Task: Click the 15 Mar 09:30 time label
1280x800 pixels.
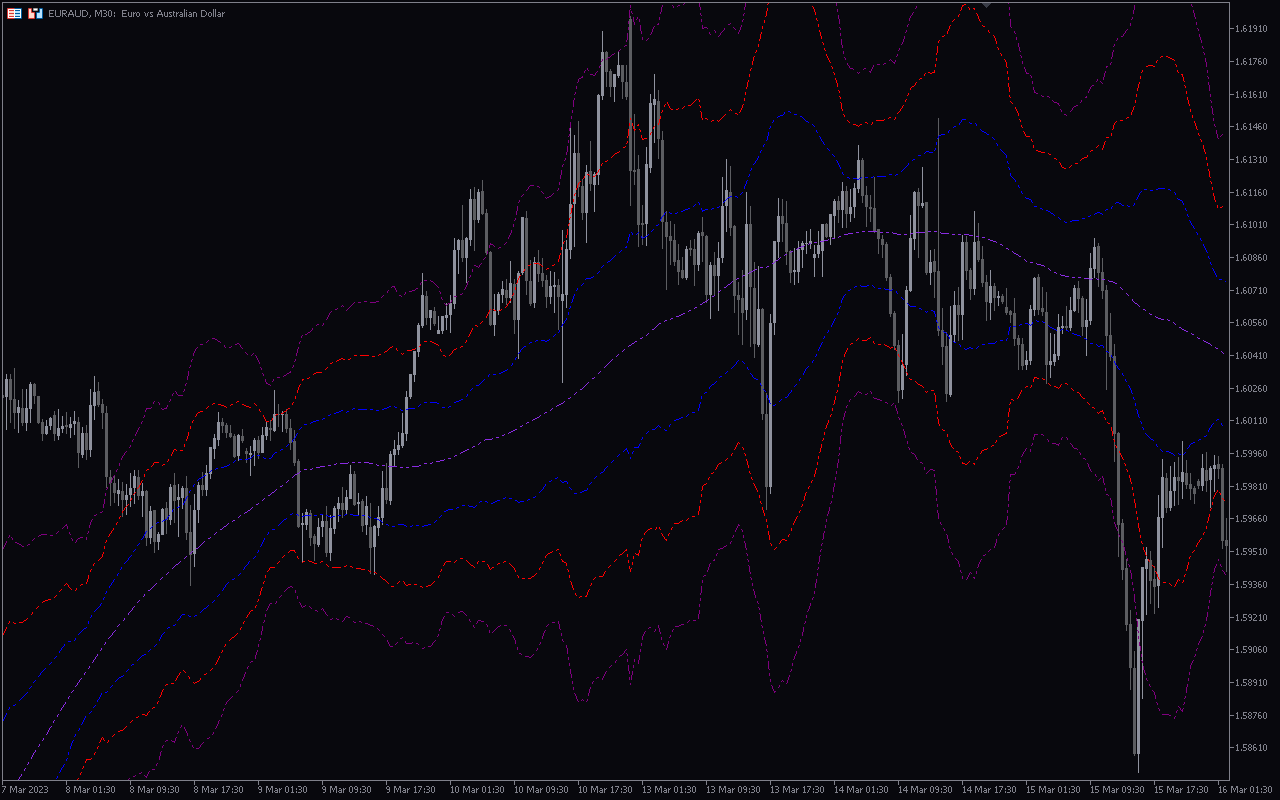Action: pyautogui.click(x=1117, y=790)
